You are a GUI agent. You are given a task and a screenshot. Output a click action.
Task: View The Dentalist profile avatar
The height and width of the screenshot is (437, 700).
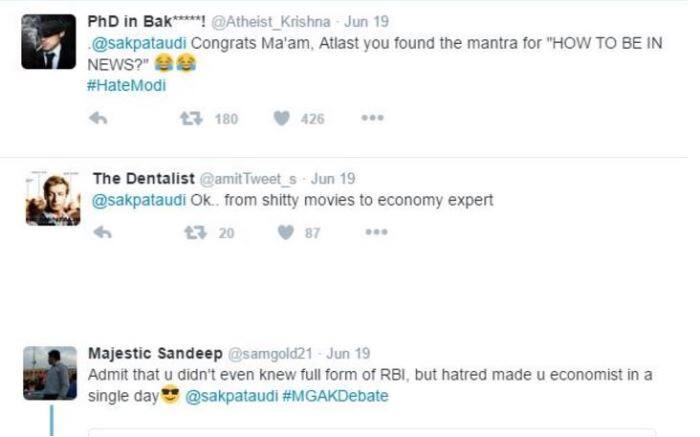pyautogui.click(x=53, y=199)
